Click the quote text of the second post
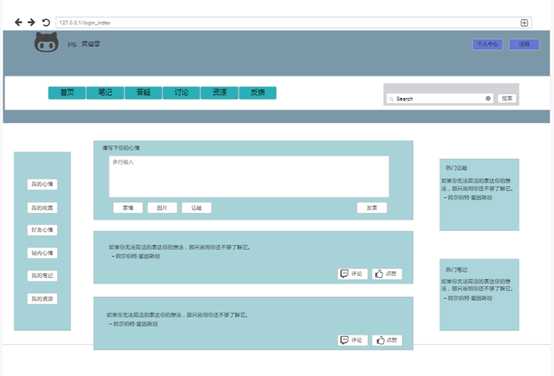Image resolution: width=554 pixels, height=376 pixels. pos(177,319)
